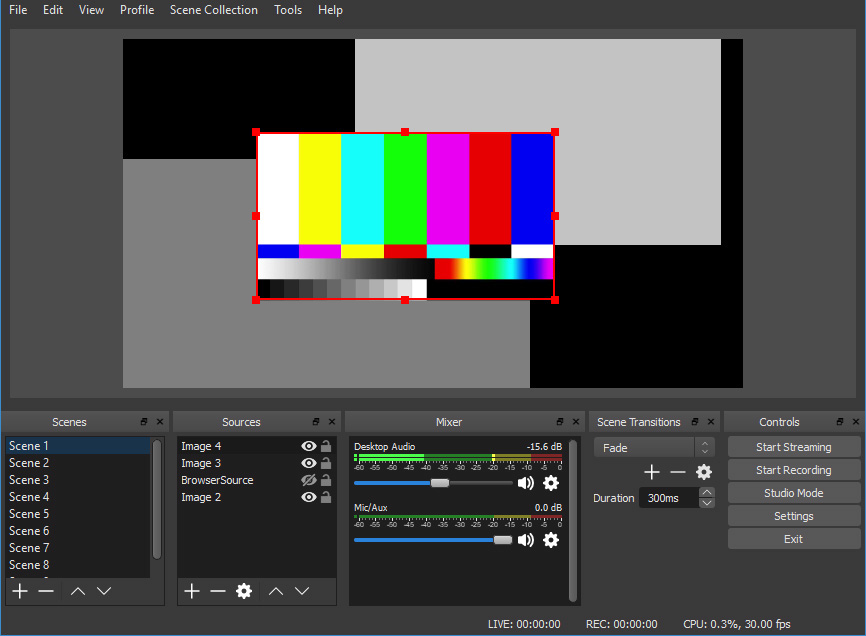Open Mic/Aux settings gear
The height and width of the screenshot is (636, 866).
pyautogui.click(x=551, y=540)
